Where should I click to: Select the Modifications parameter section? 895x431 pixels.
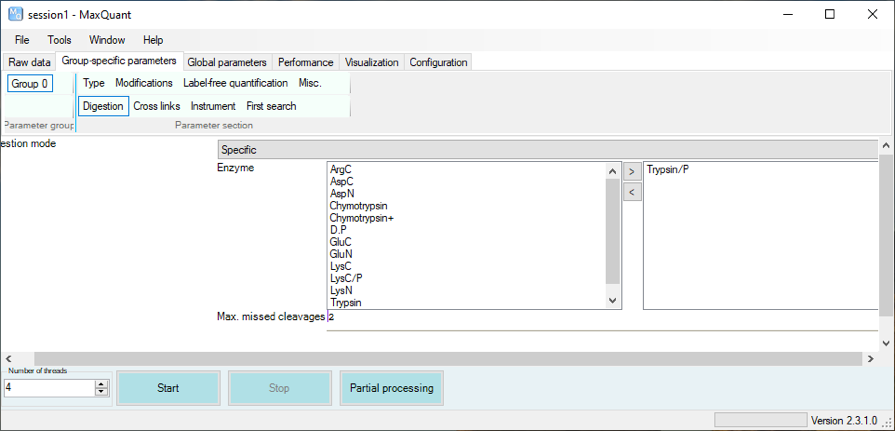(x=143, y=83)
